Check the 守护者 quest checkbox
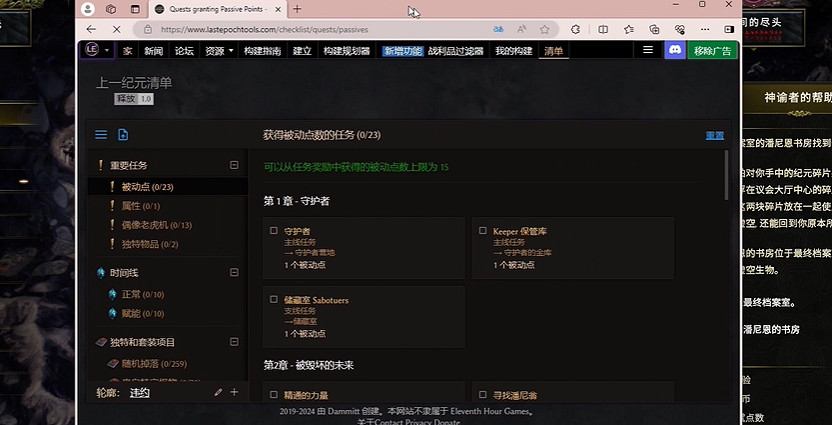832x425 pixels. (274, 231)
